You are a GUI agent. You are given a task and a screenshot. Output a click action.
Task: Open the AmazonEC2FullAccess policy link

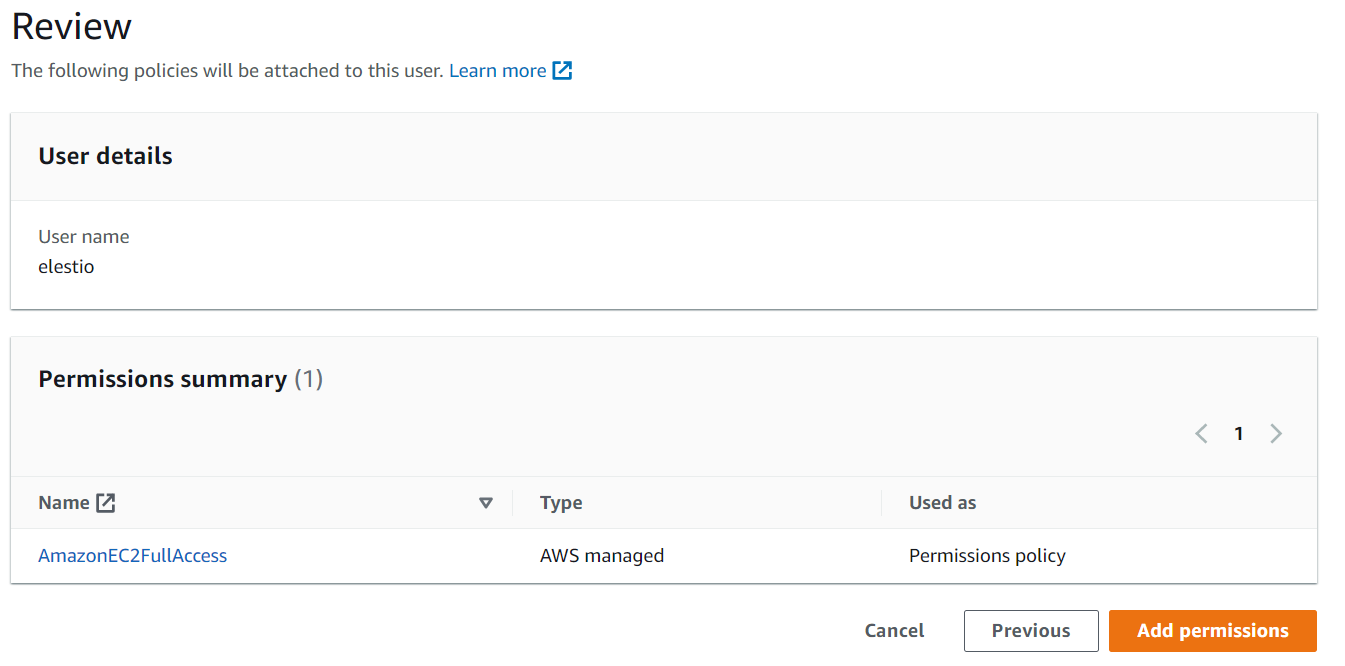(132, 556)
